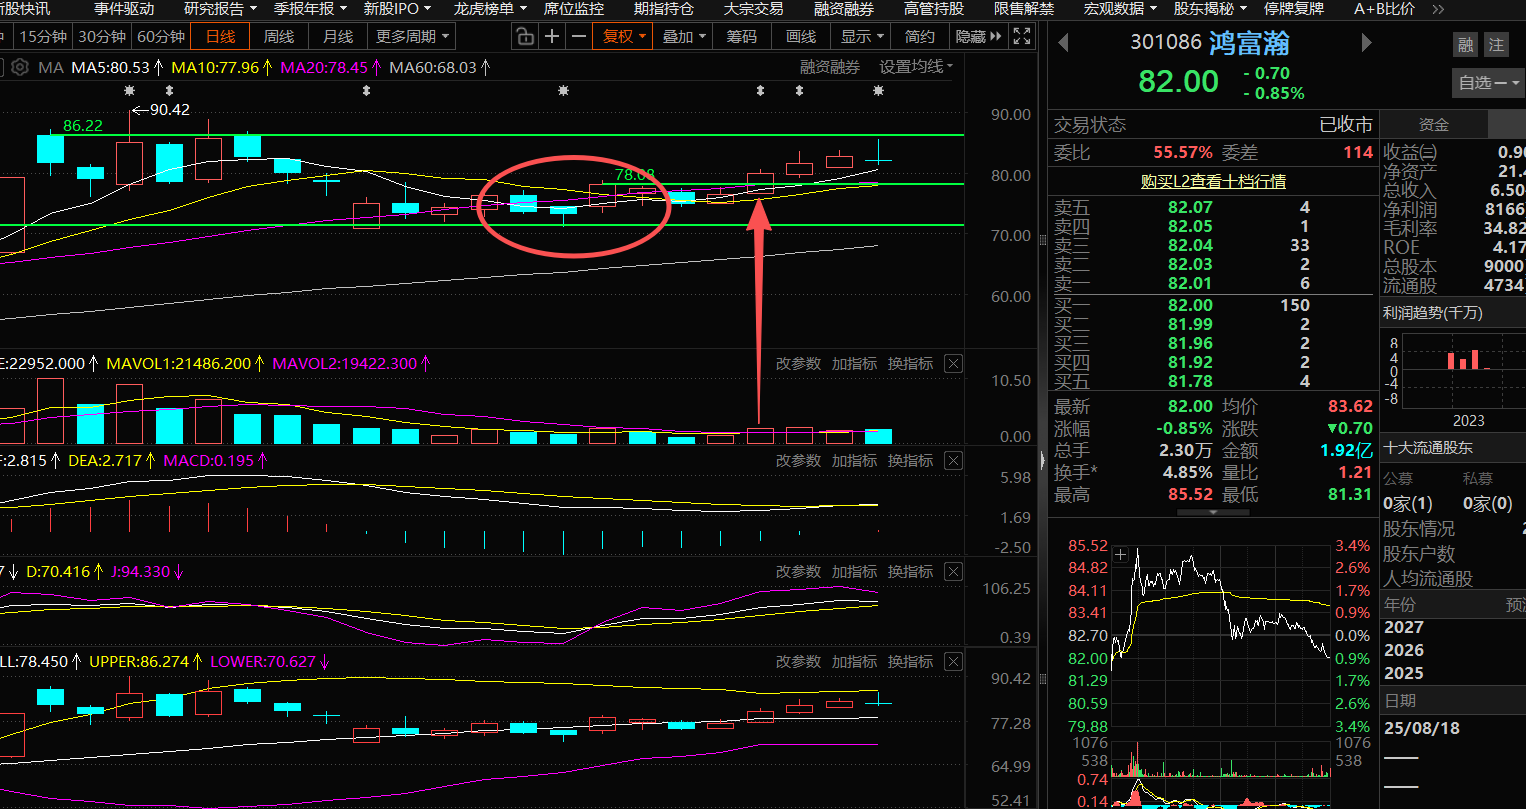Toggle fullscreen chart icon

tap(1022, 37)
